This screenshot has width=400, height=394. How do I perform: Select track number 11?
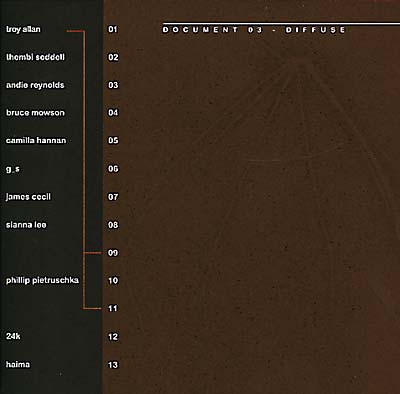pyautogui.click(x=113, y=309)
